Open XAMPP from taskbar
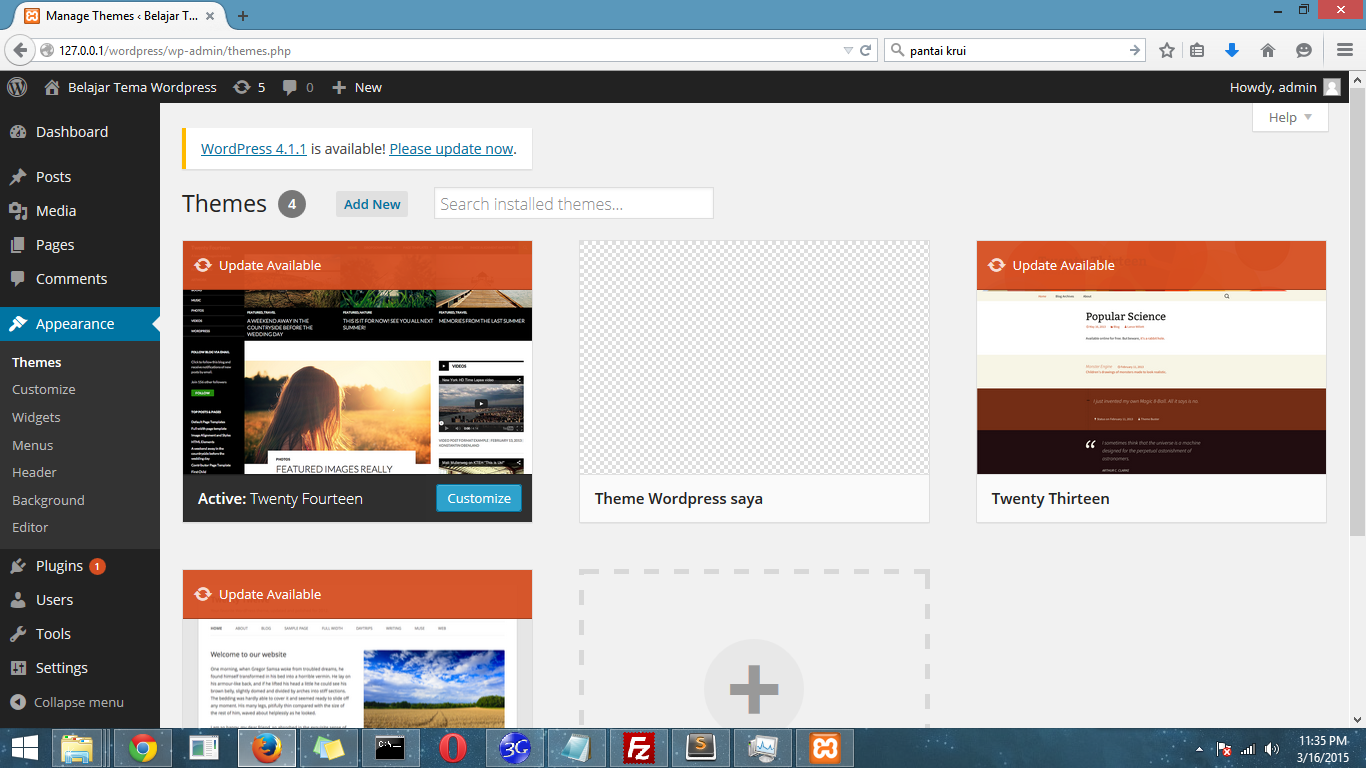 pyautogui.click(x=825, y=748)
